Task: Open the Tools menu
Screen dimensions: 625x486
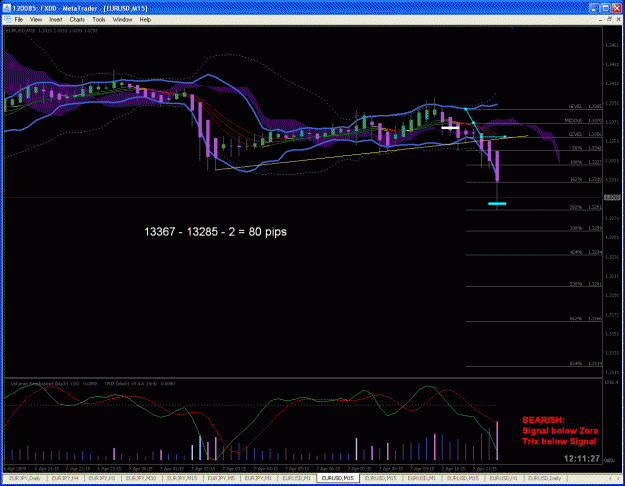Action: pyautogui.click(x=99, y=19)
